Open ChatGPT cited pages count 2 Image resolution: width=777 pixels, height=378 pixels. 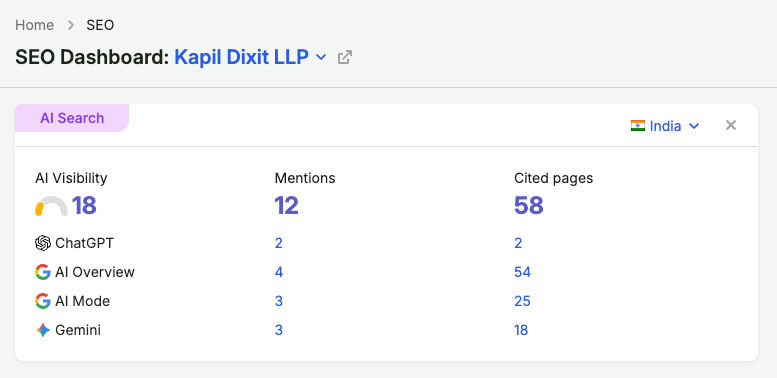[x=518, y=243]
